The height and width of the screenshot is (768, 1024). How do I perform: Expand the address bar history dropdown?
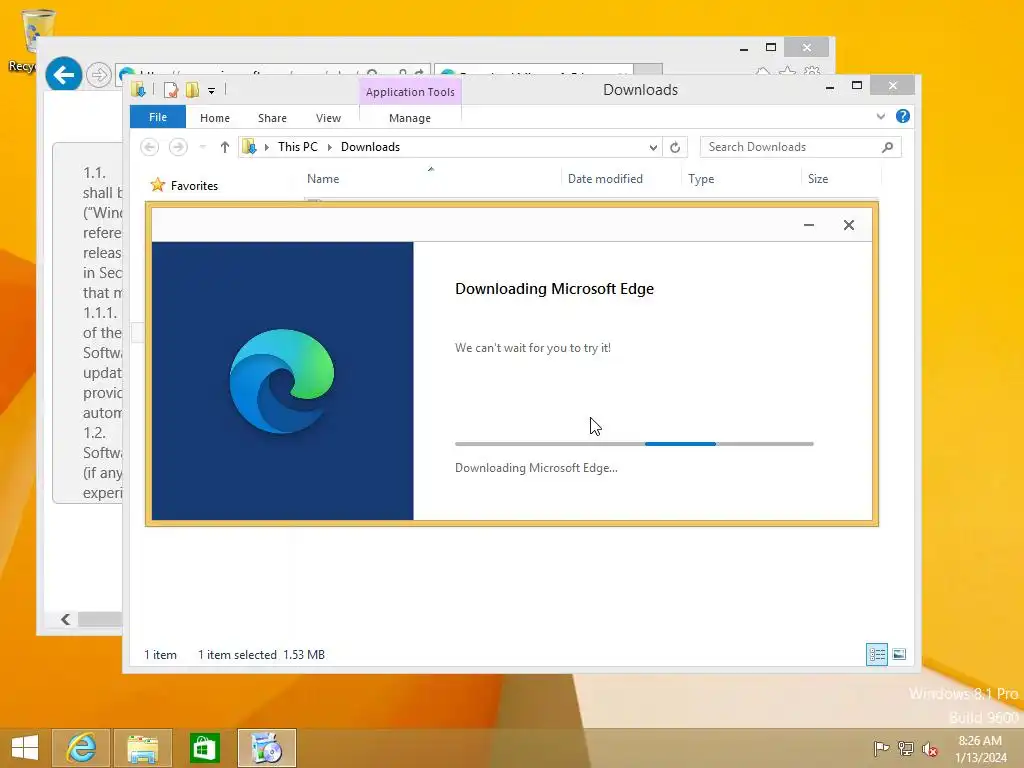tap(653, 148)
